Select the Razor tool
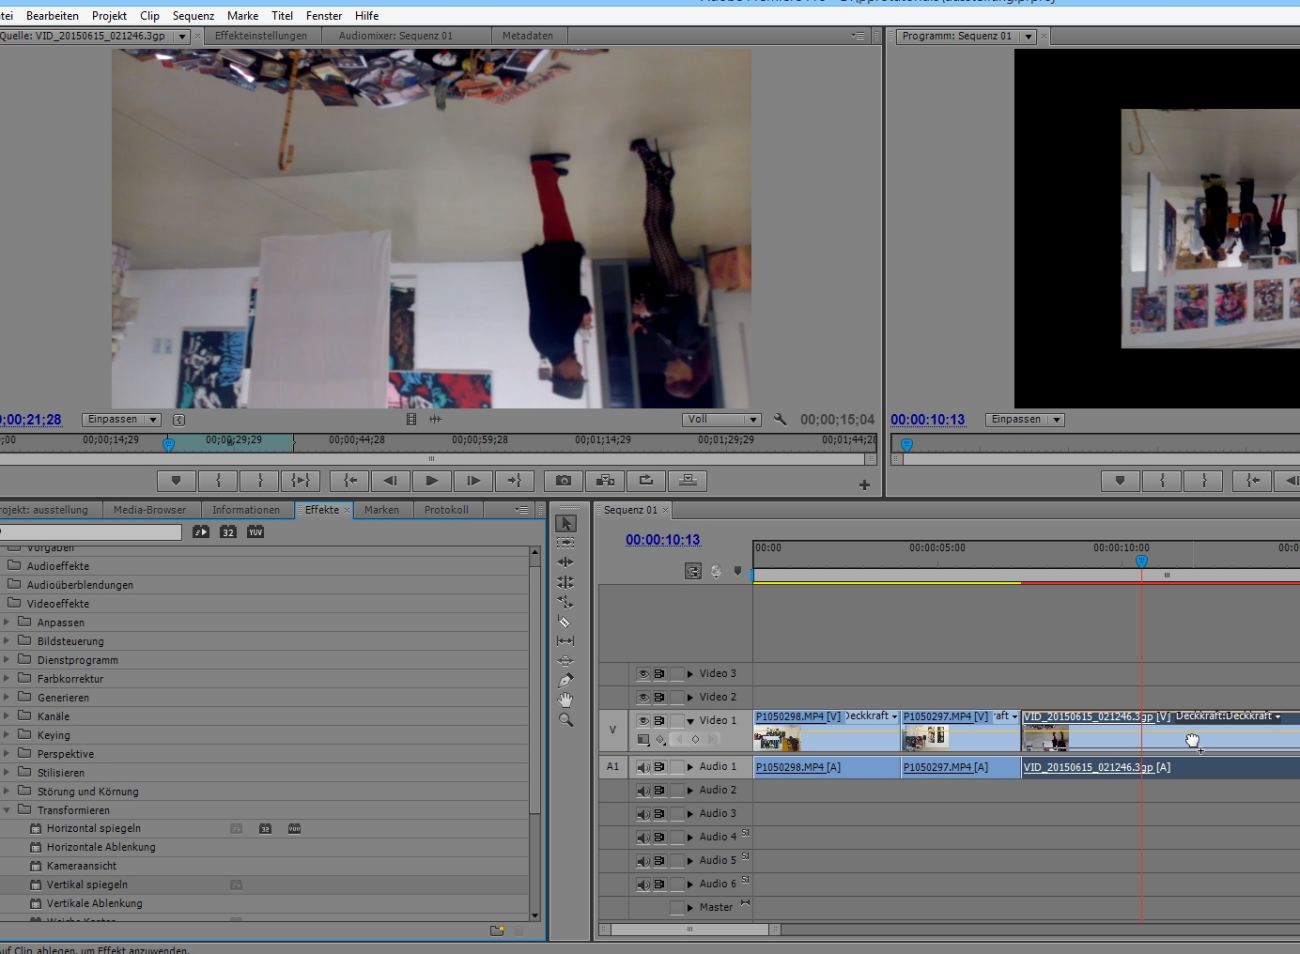 tap(566, 621)
